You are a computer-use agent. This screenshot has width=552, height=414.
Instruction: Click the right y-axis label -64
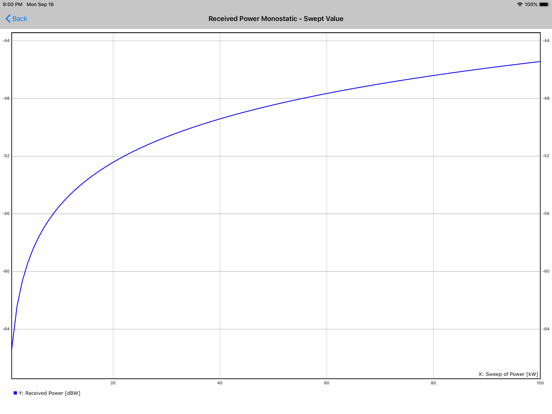[546, 329]
